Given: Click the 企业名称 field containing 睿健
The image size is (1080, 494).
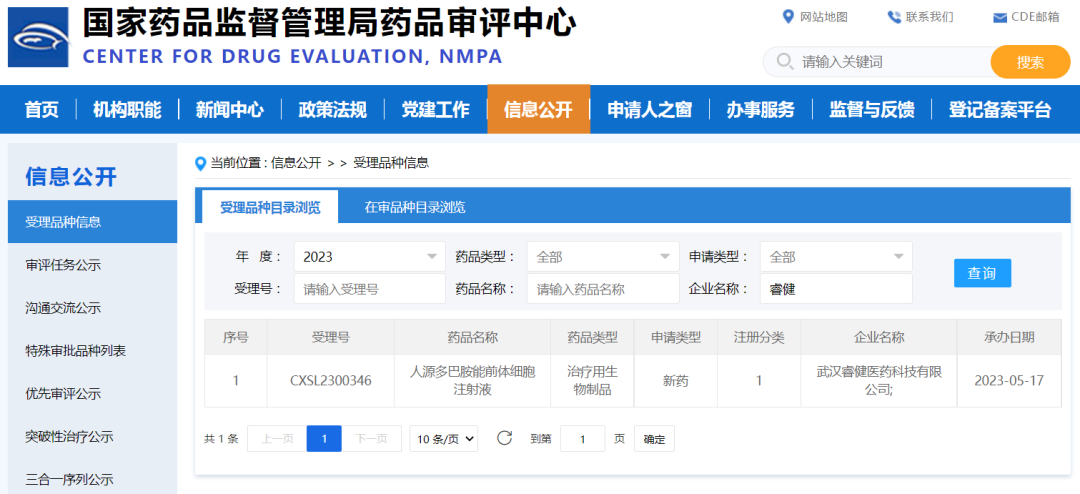Looking at the screenshot, I should pyautogui.click(x=836, y=289).
